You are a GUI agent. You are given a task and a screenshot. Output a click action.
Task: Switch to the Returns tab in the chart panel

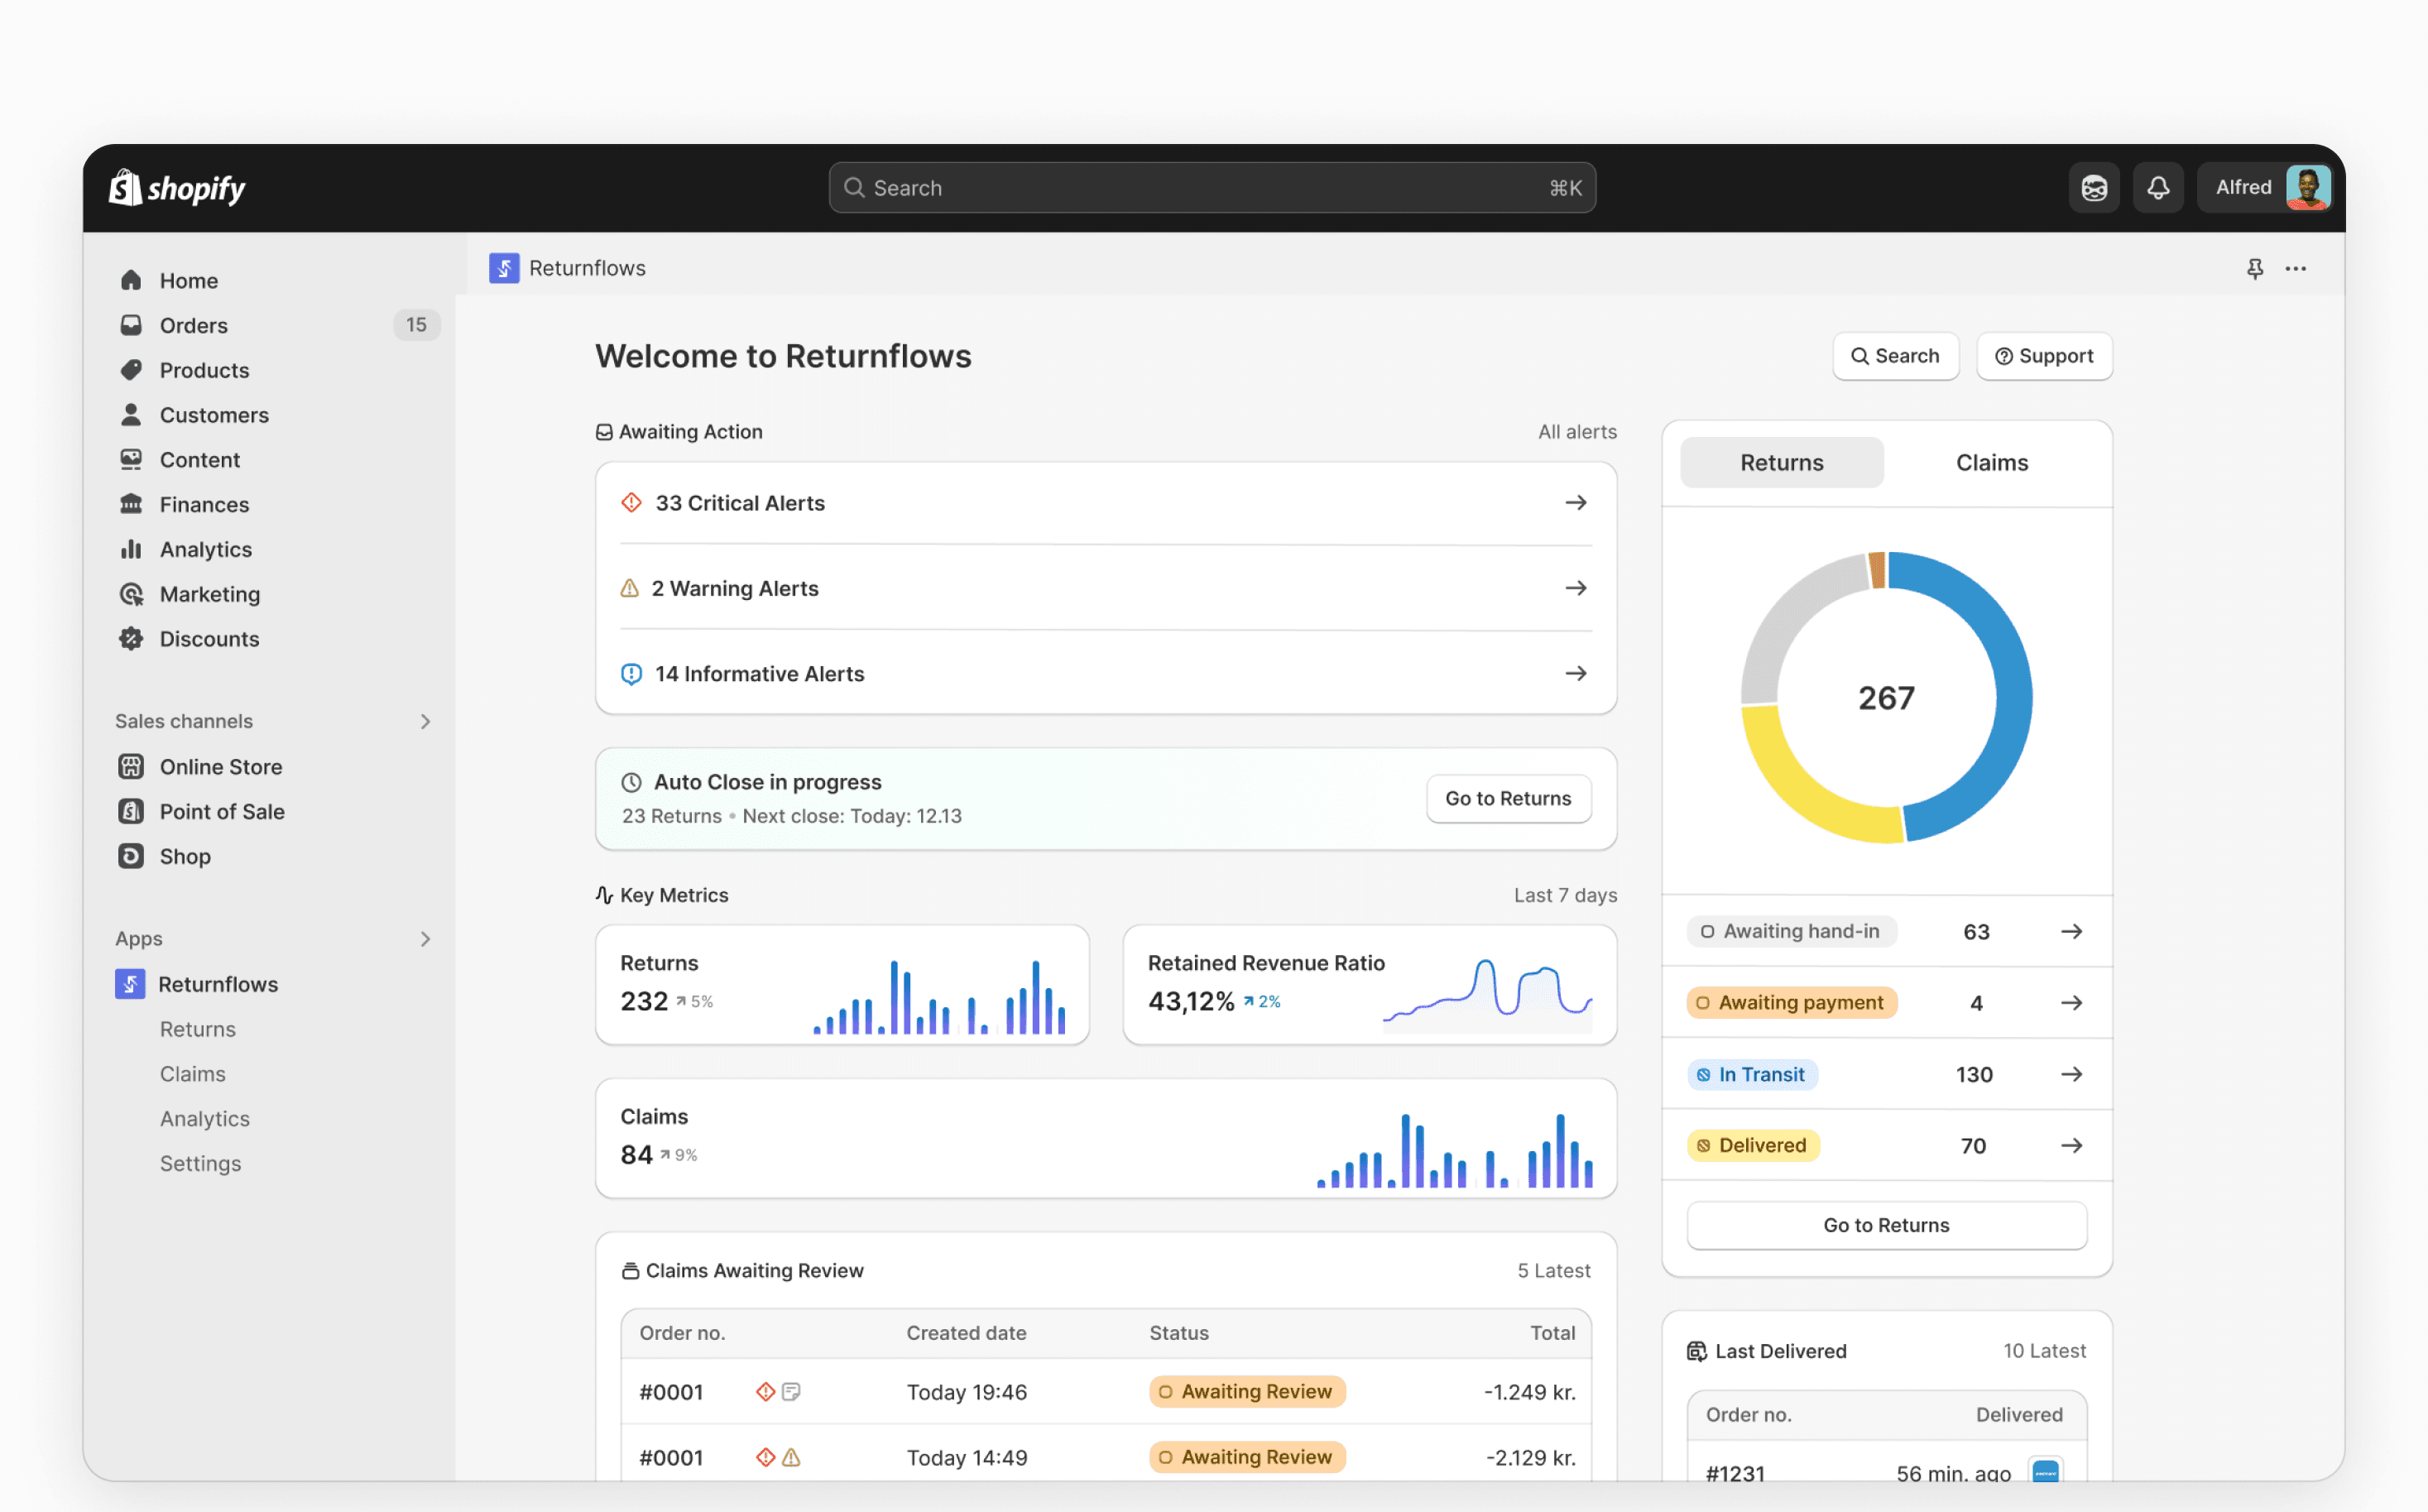(x=1782, y=462)
